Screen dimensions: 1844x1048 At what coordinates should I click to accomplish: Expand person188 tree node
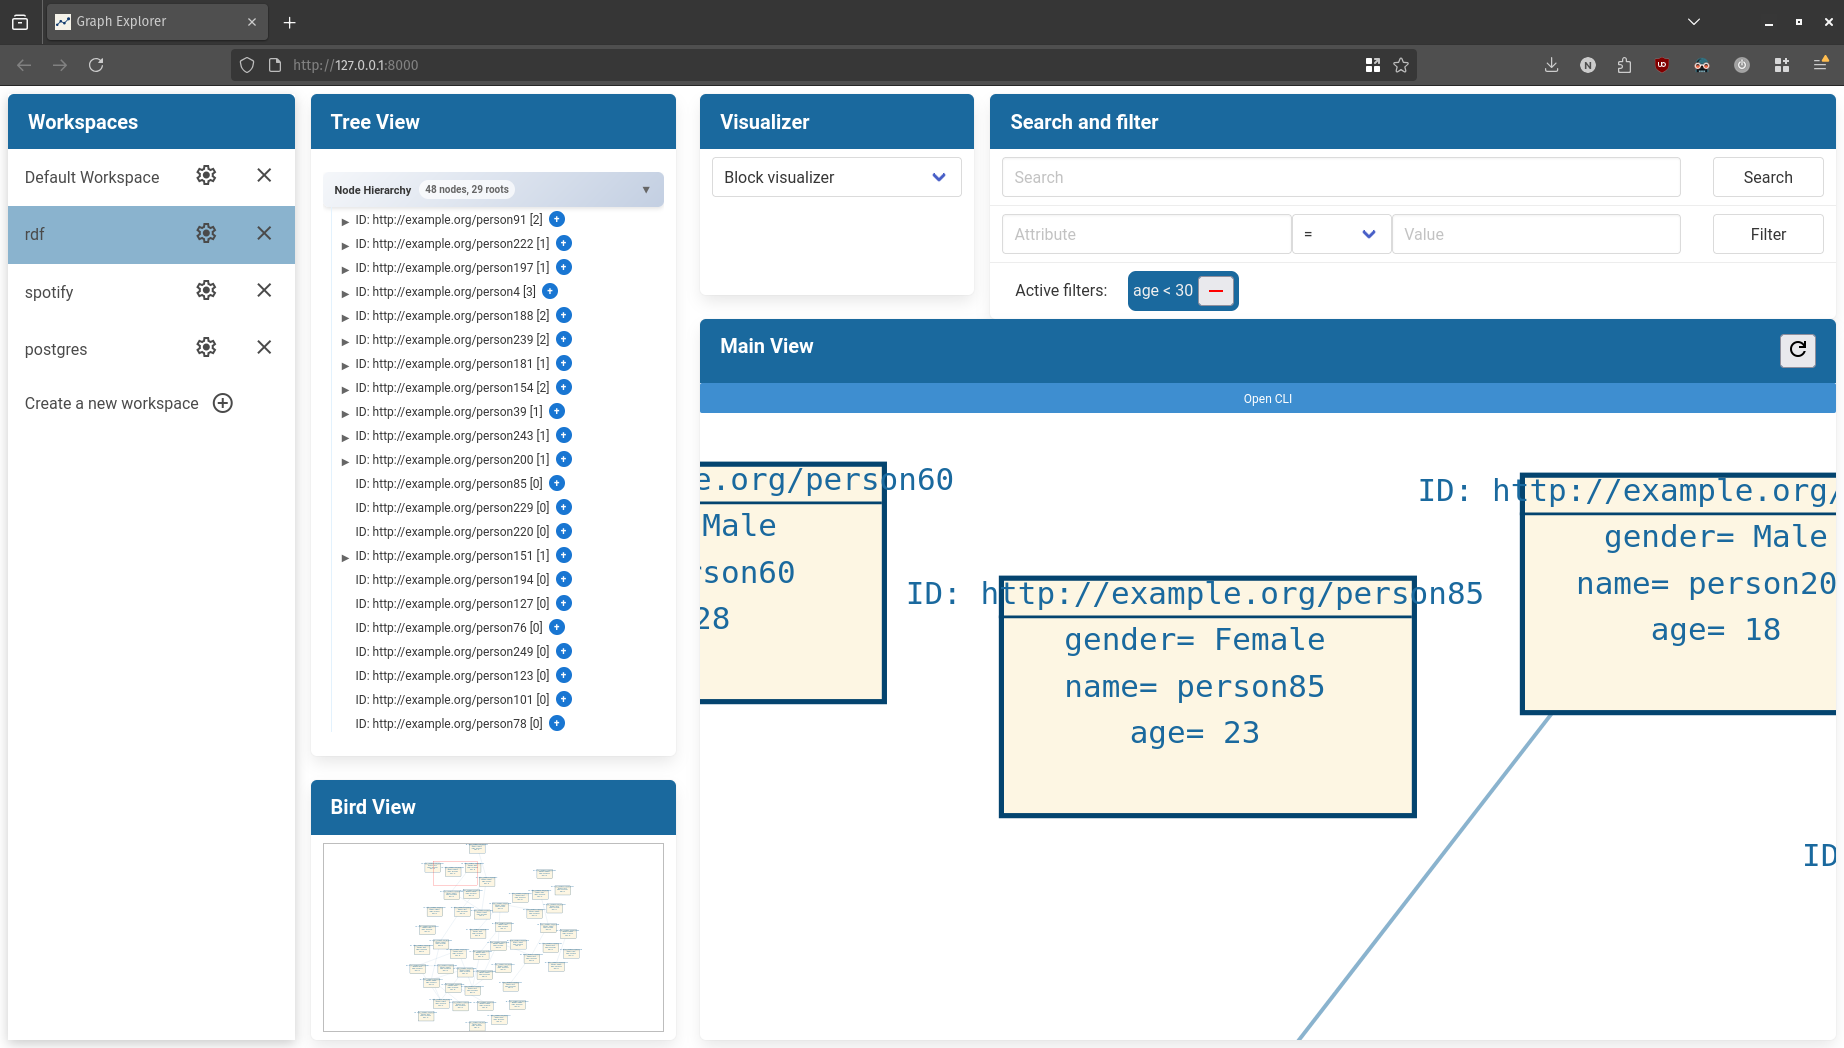pyautogui.click(x=345, y=317)
